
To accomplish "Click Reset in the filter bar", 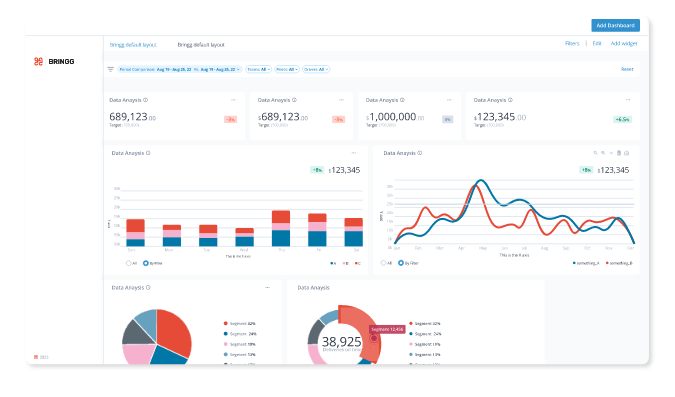I will [627, 69].
